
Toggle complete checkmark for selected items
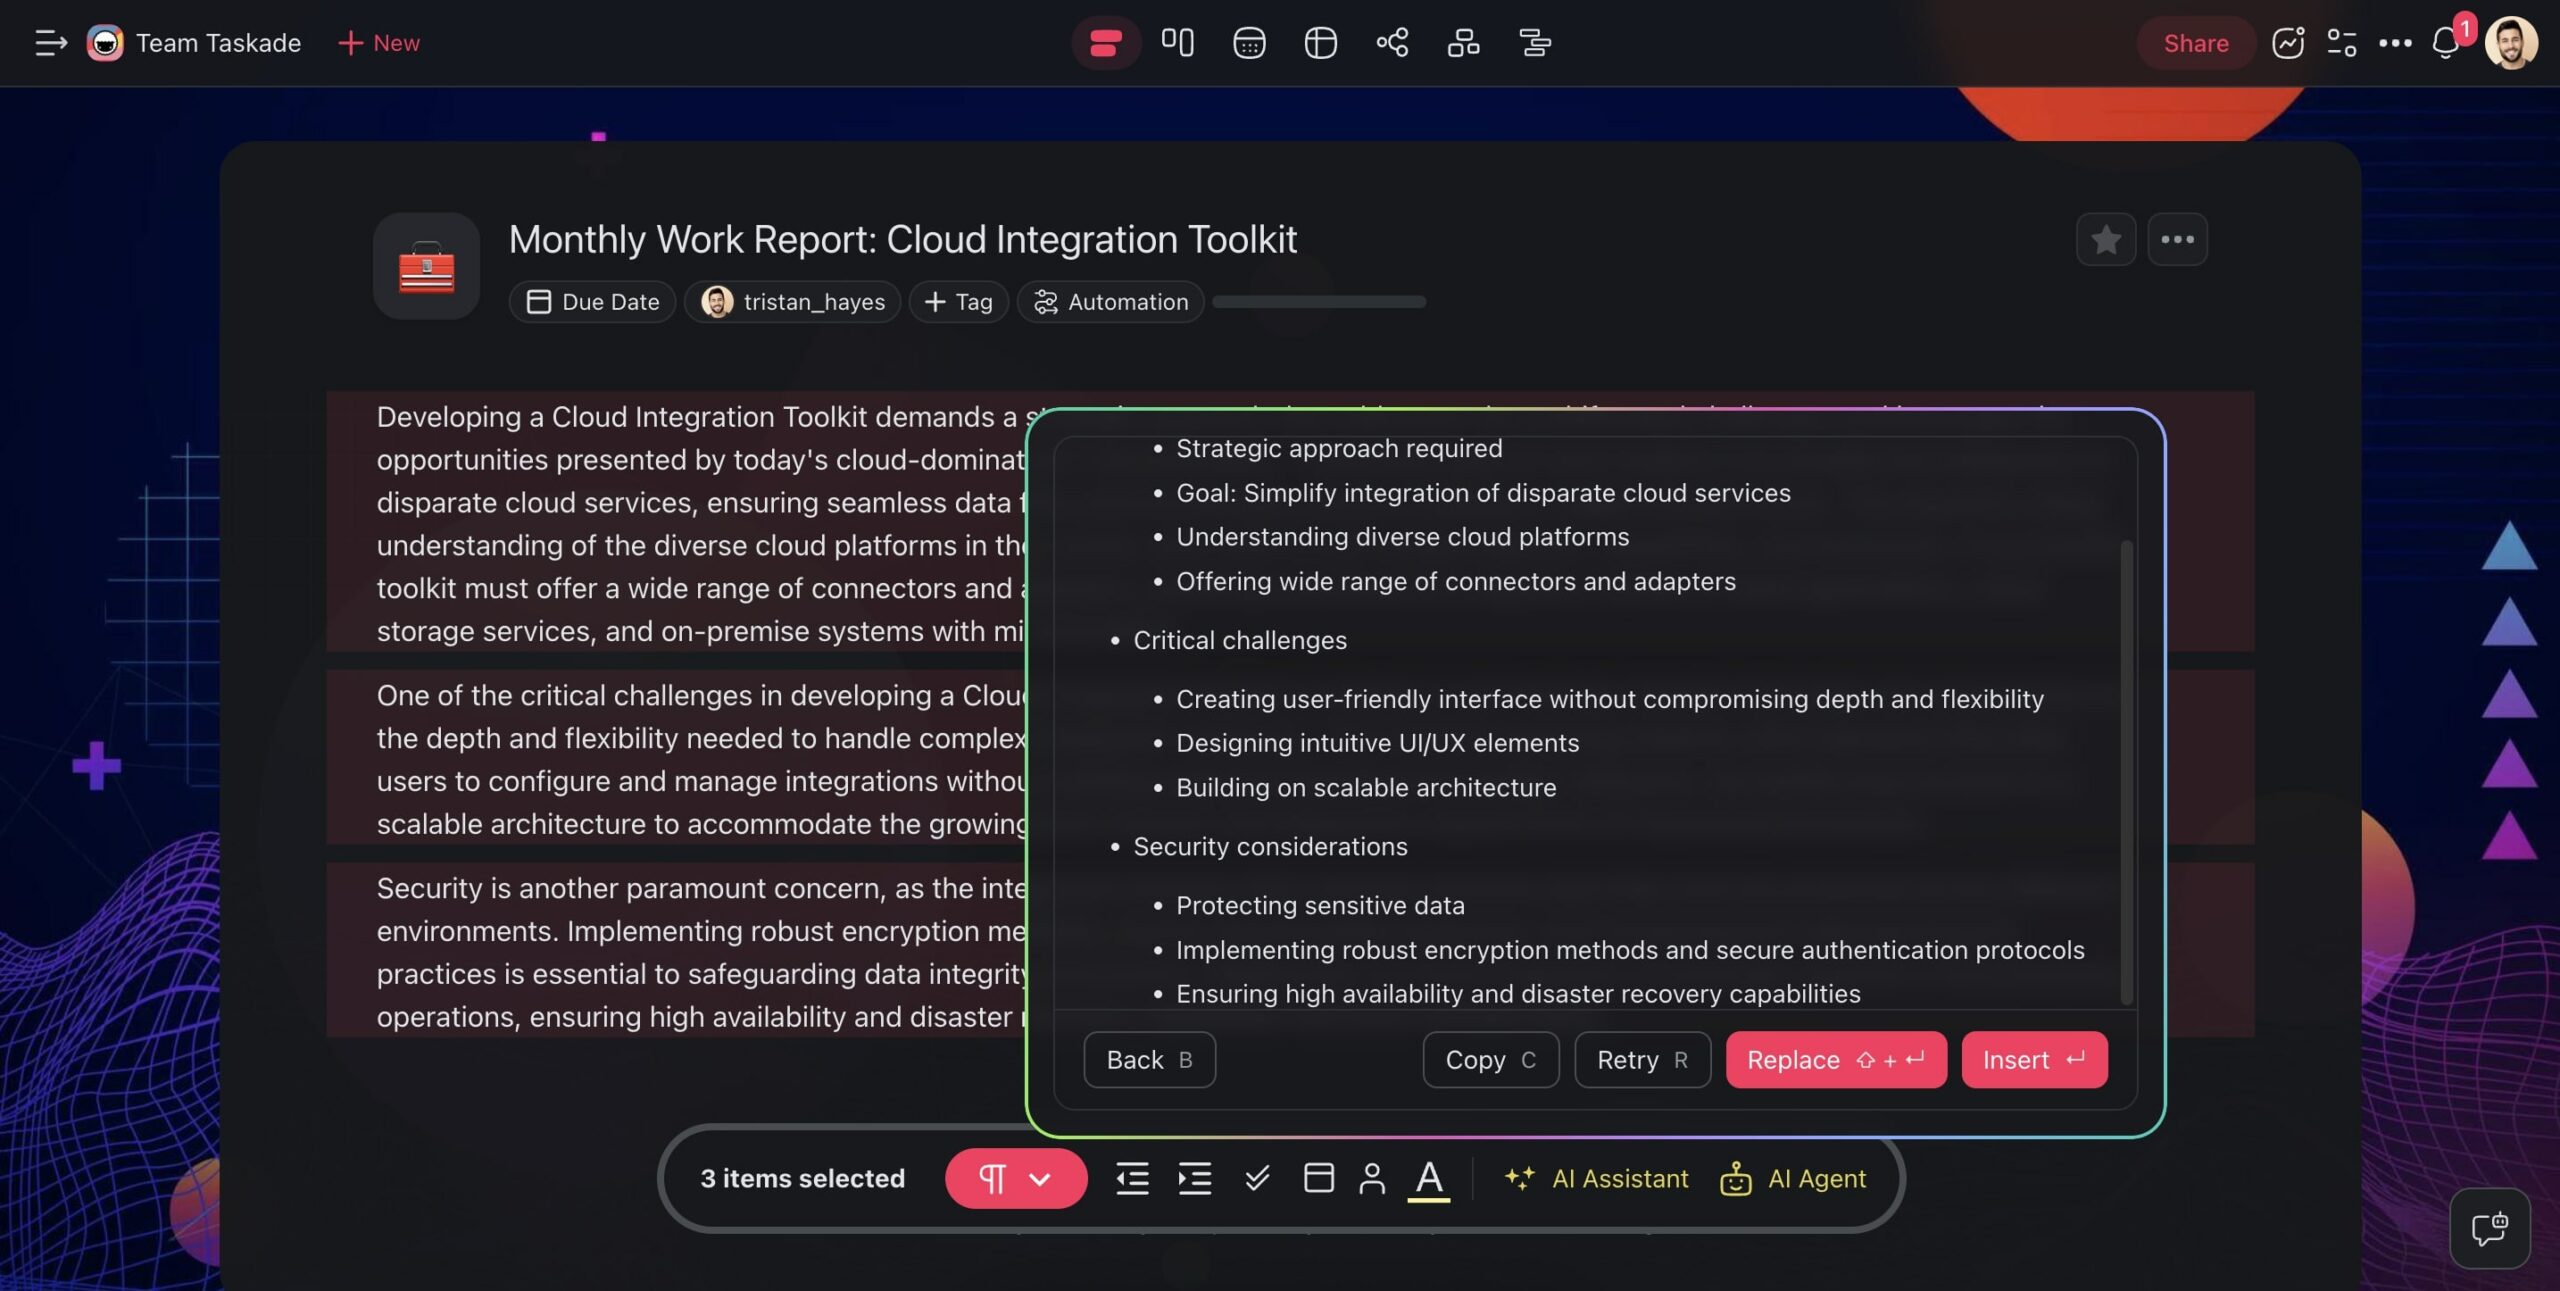point(1257,1178)
